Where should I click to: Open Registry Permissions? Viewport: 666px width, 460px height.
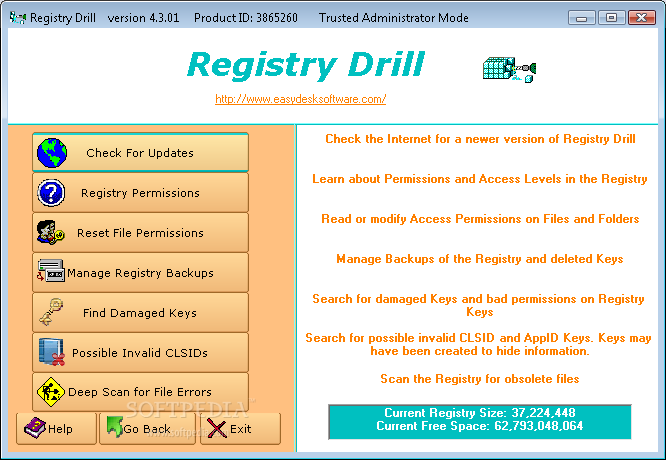coord(141,192)
